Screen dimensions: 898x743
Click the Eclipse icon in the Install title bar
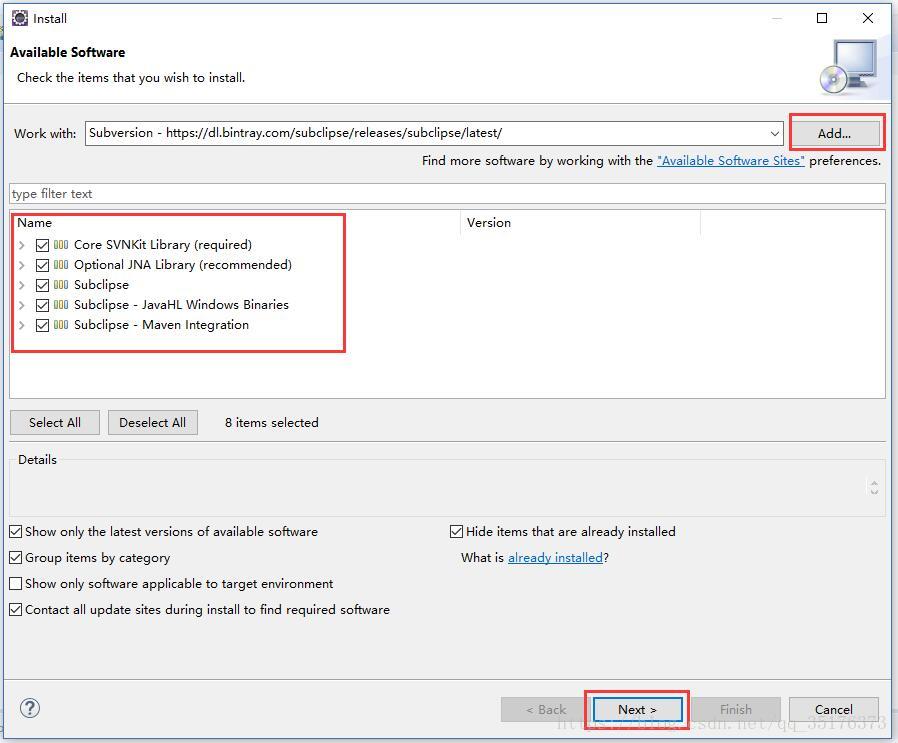click(19, 18)
